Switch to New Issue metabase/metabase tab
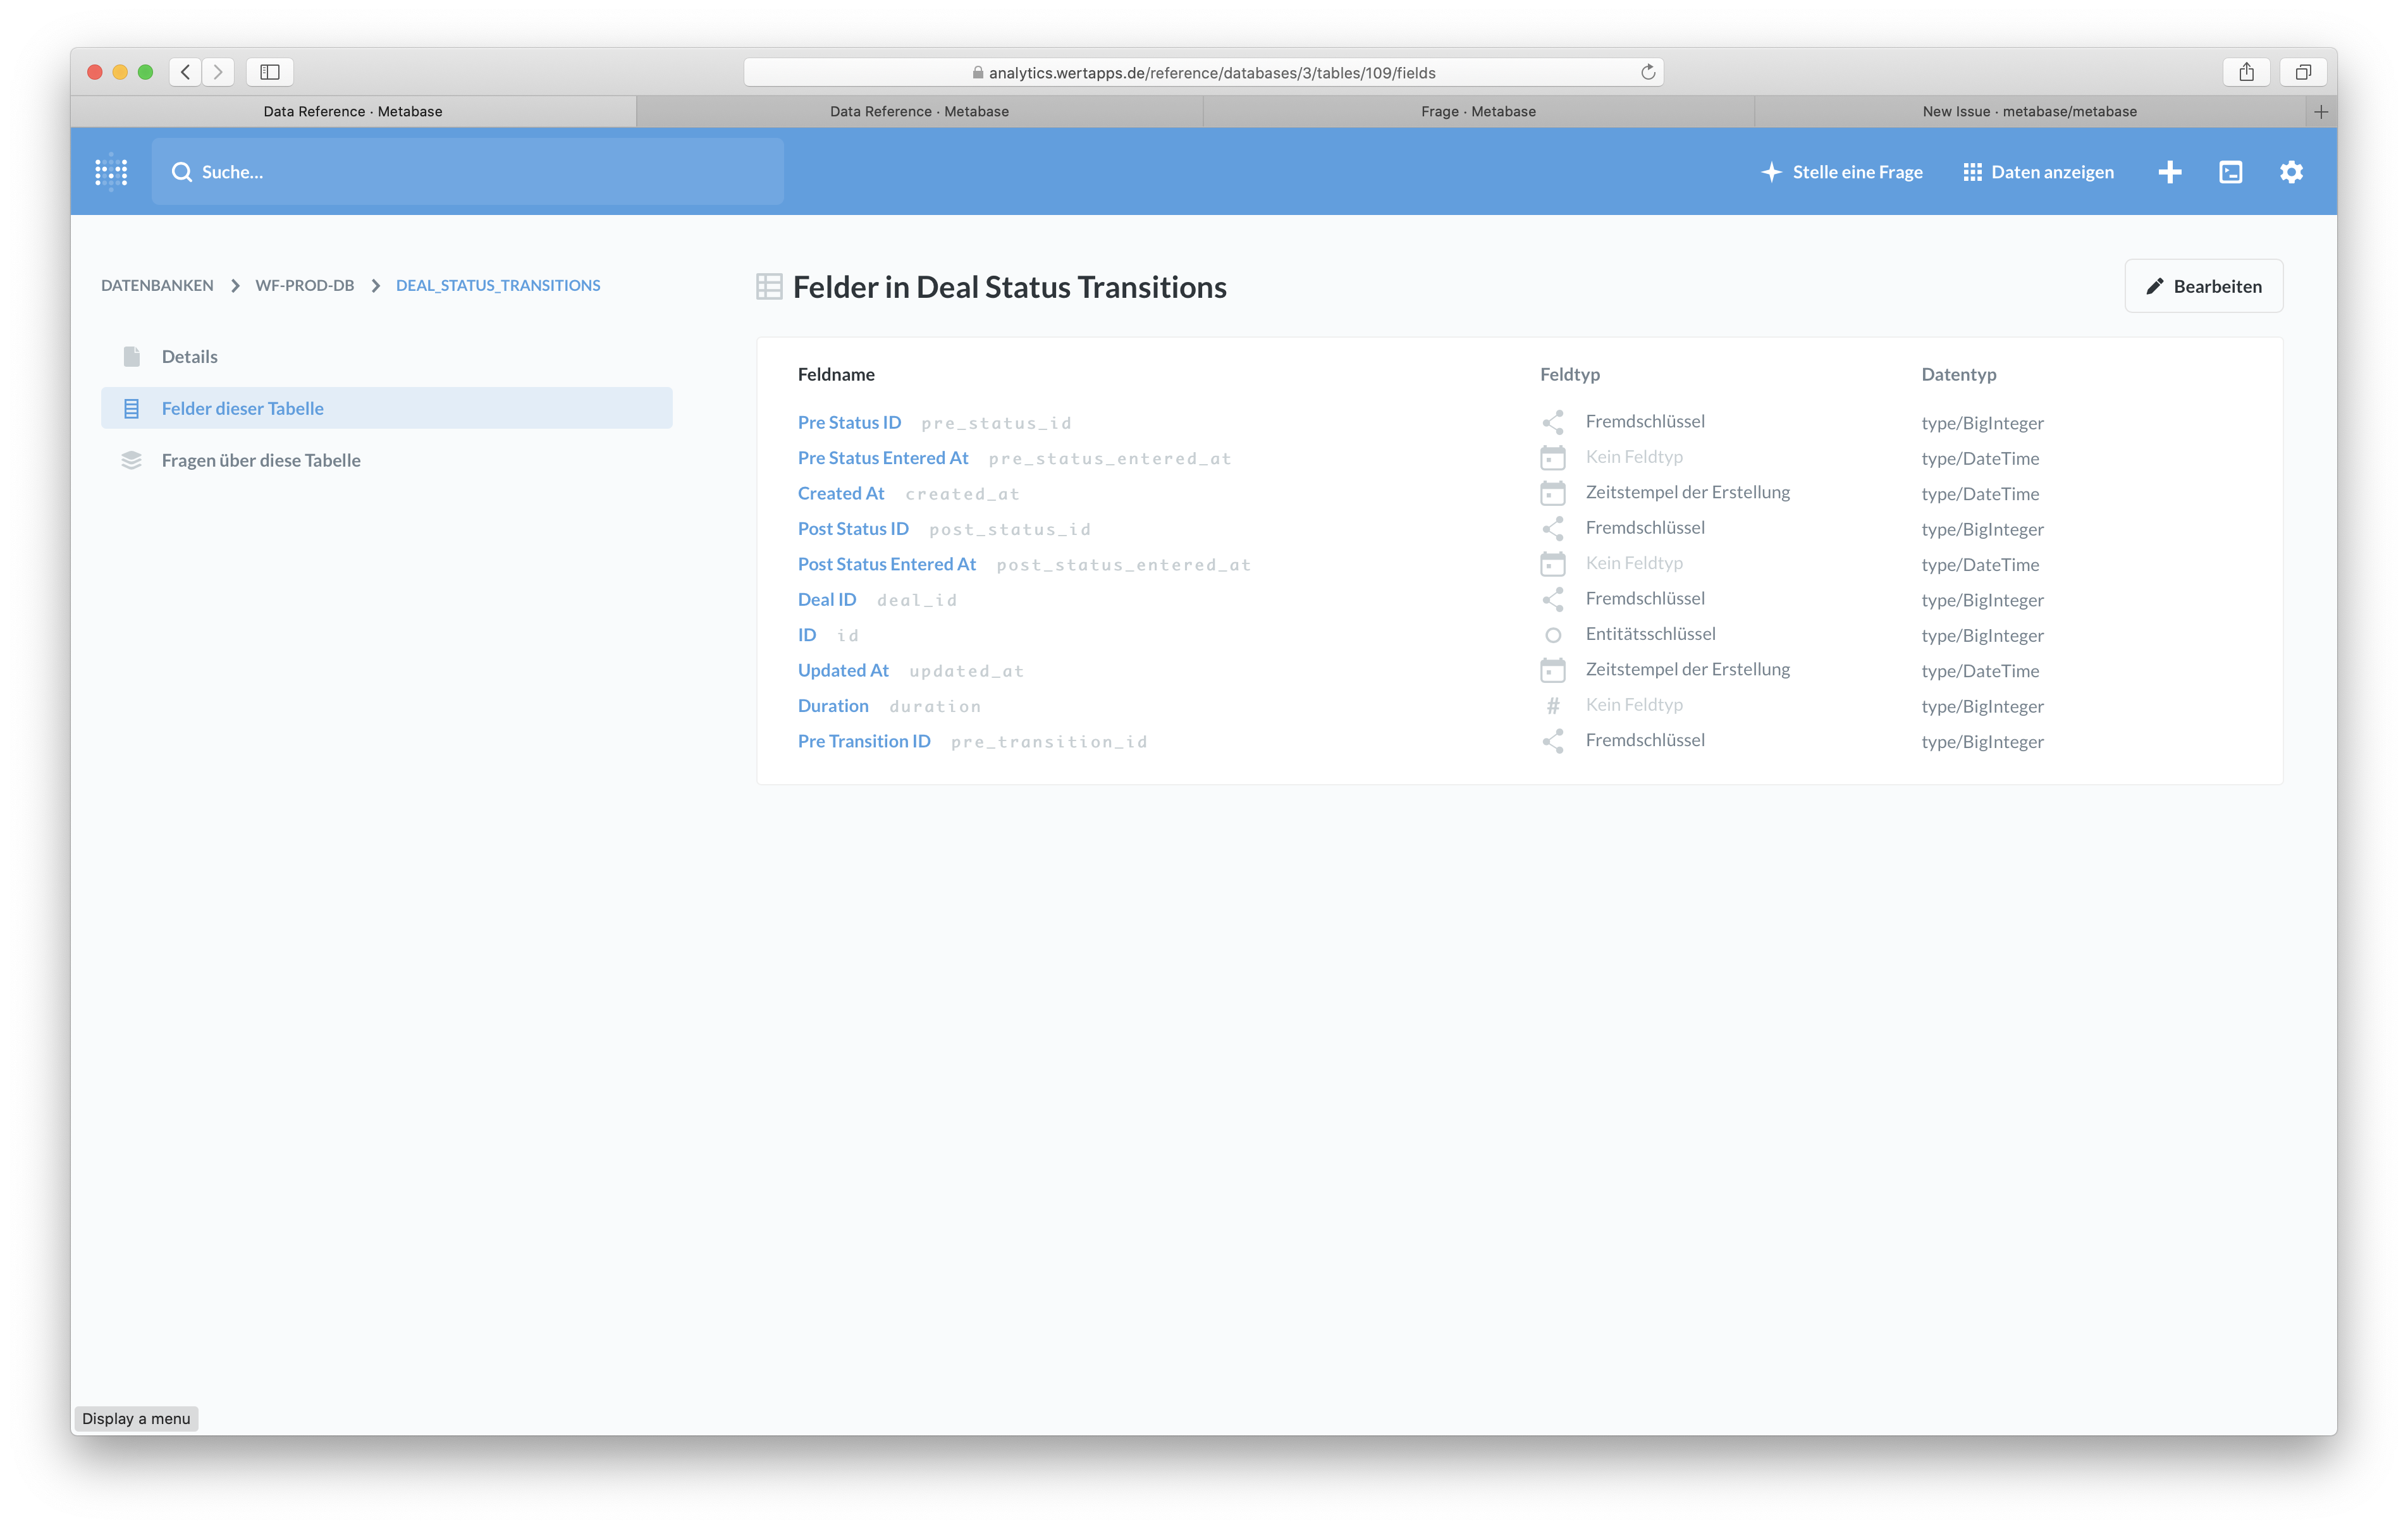The image size is (2408, 1529). (x=2029, y=111)
